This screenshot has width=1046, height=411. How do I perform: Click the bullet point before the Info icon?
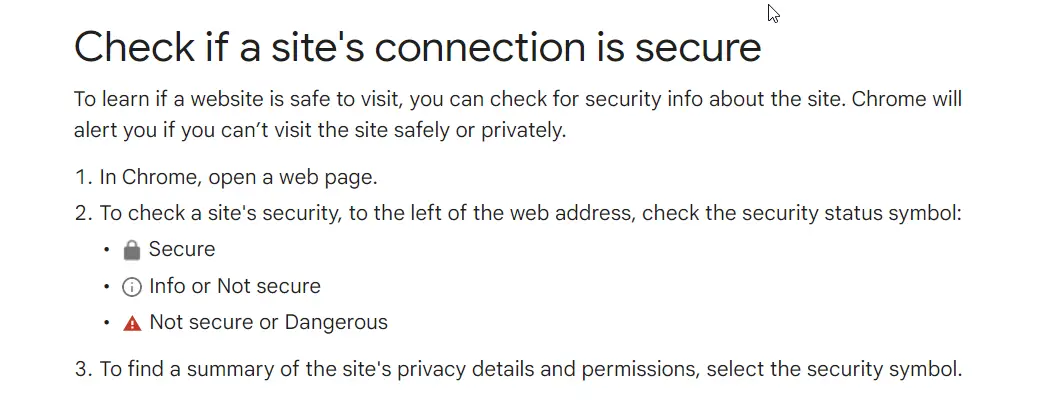click(x=106, y=287)
